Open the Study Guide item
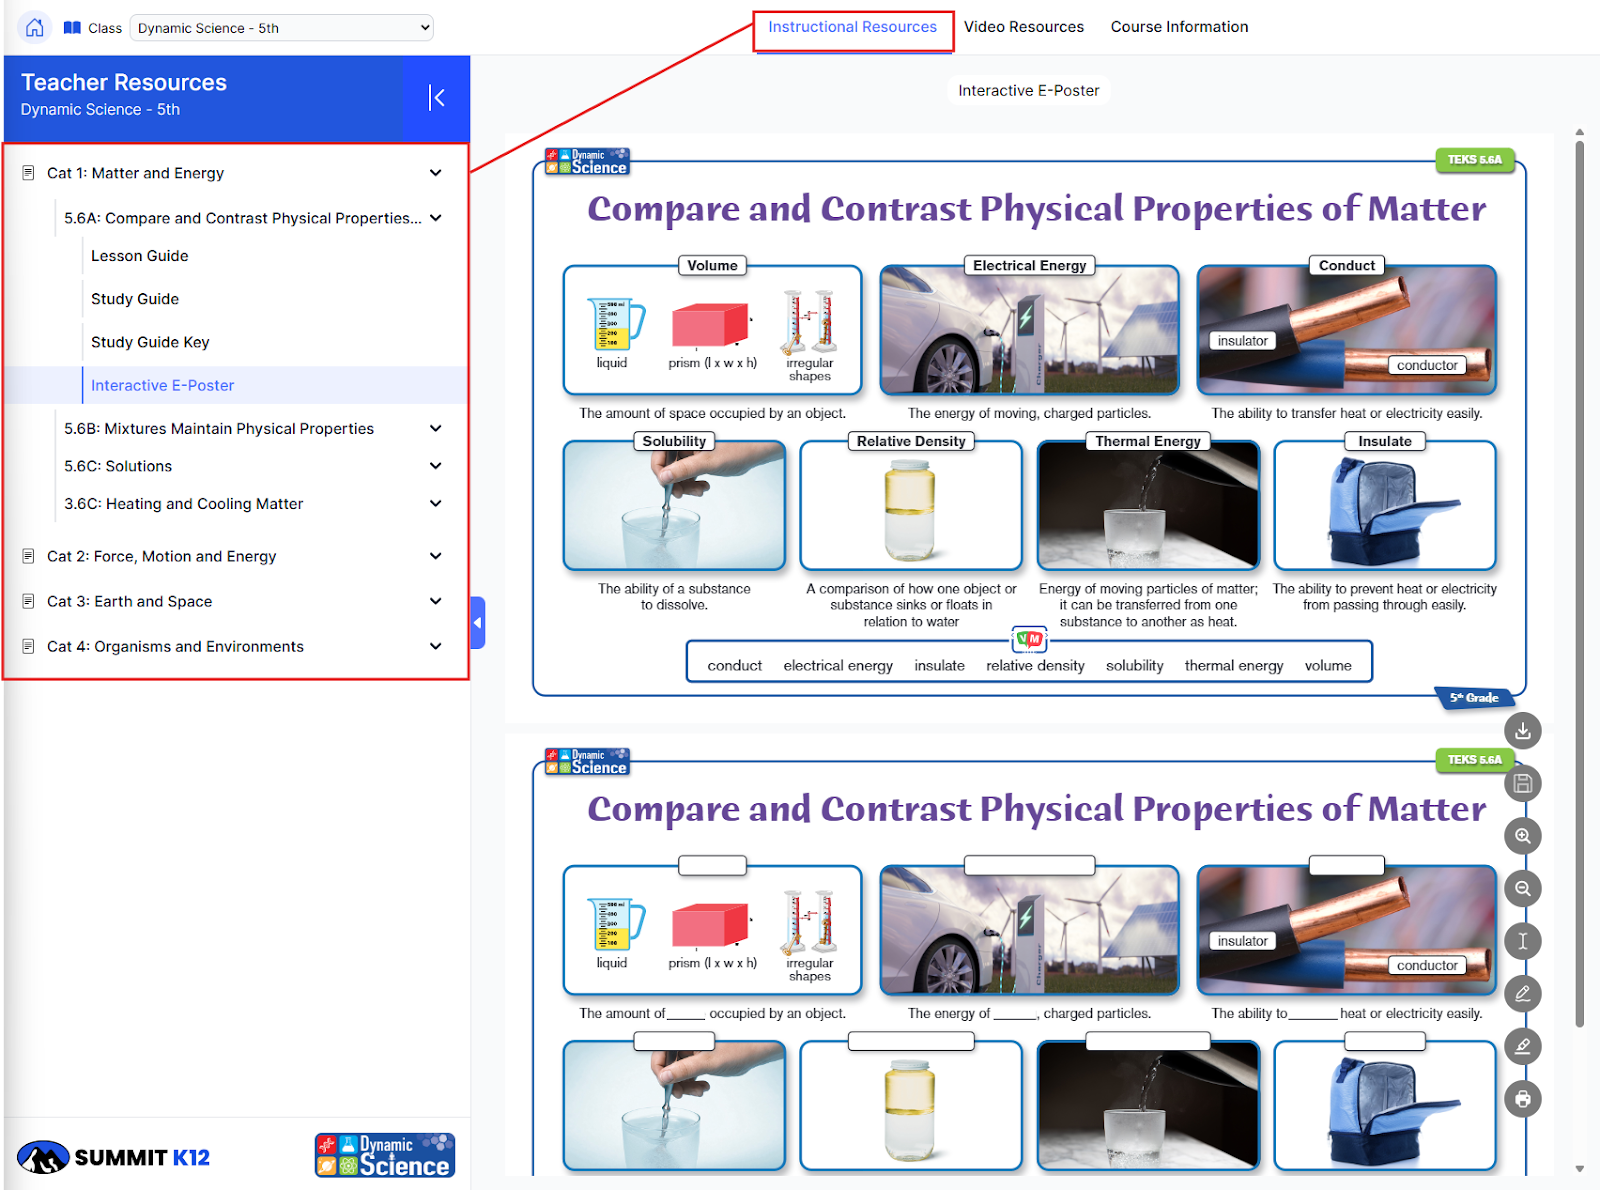This screenshot has width=1600, height=1190. tap(135, 299)
